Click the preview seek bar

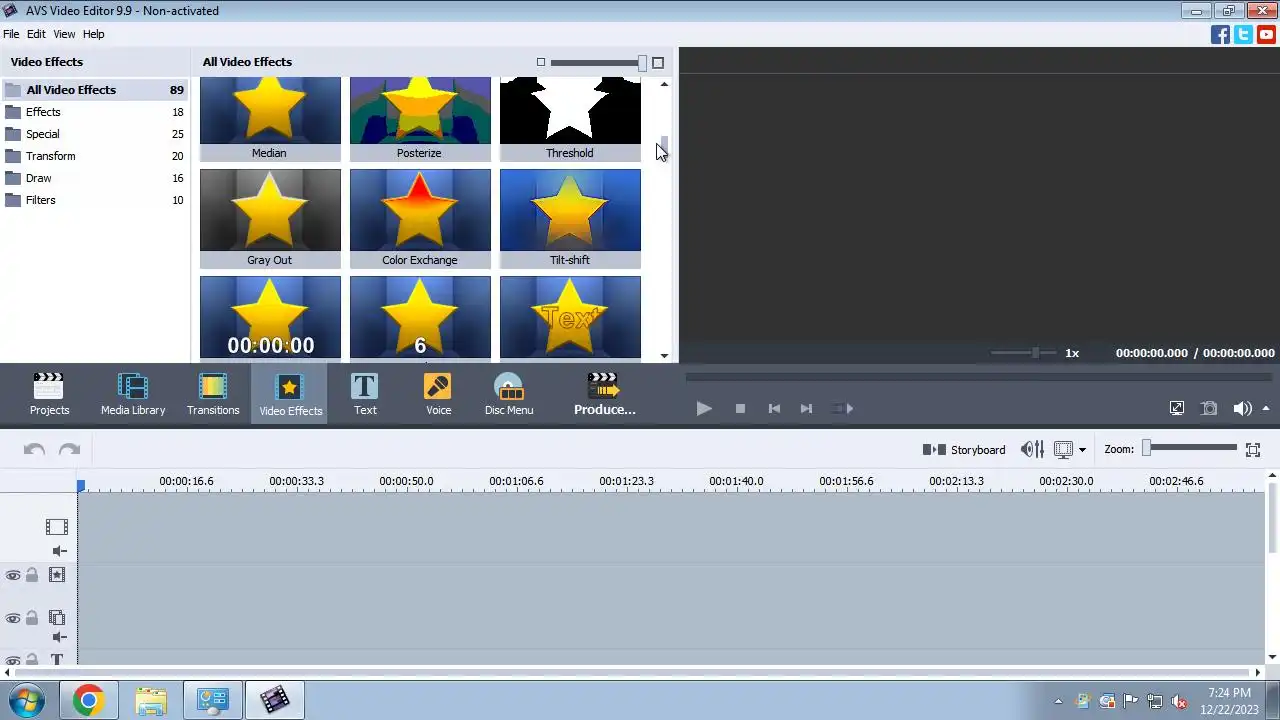click(x=978, y=378)
